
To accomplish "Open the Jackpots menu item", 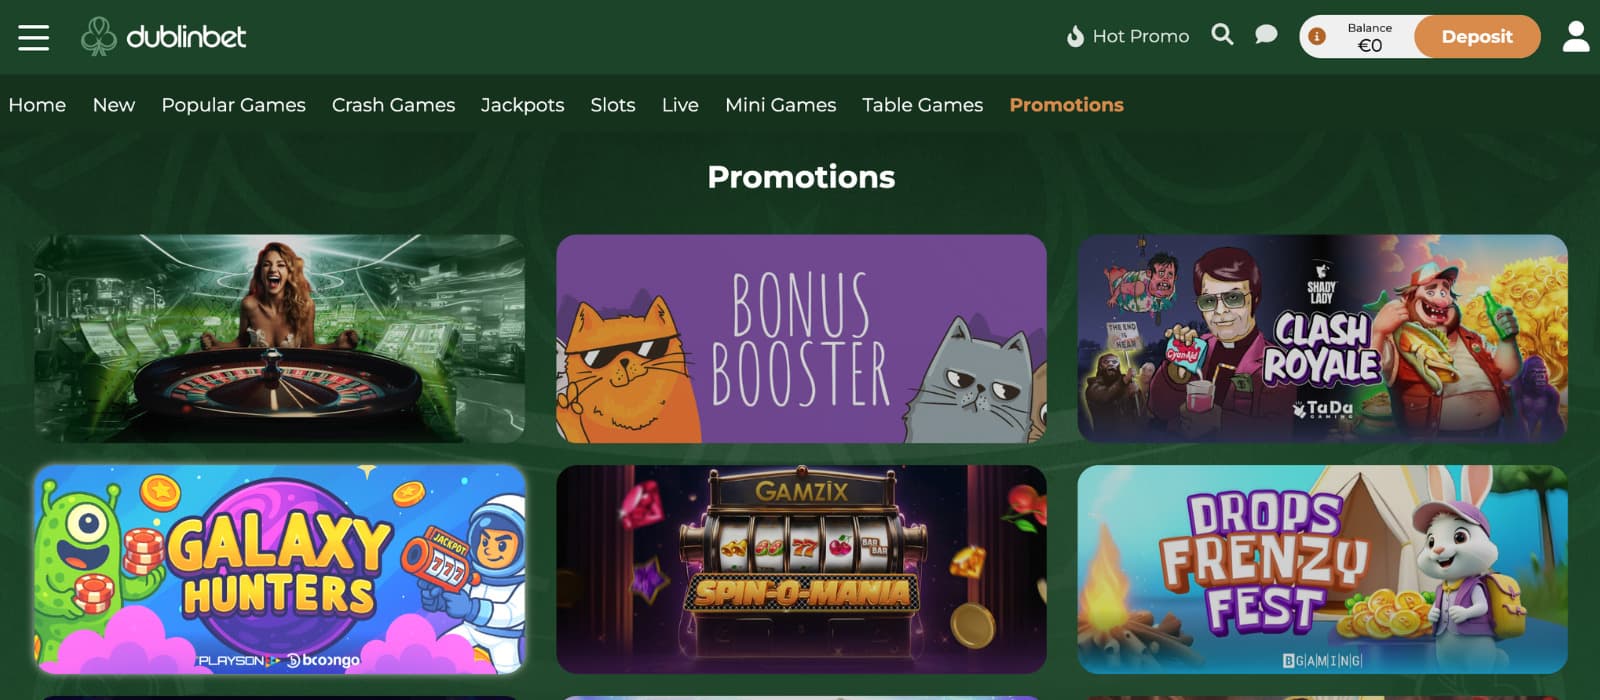I will (522, 105).
